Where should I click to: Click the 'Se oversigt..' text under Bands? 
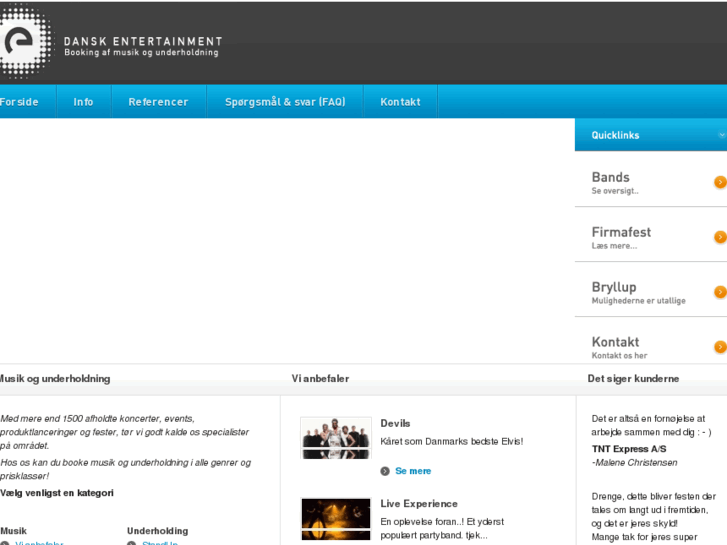(x=615, y=191)
